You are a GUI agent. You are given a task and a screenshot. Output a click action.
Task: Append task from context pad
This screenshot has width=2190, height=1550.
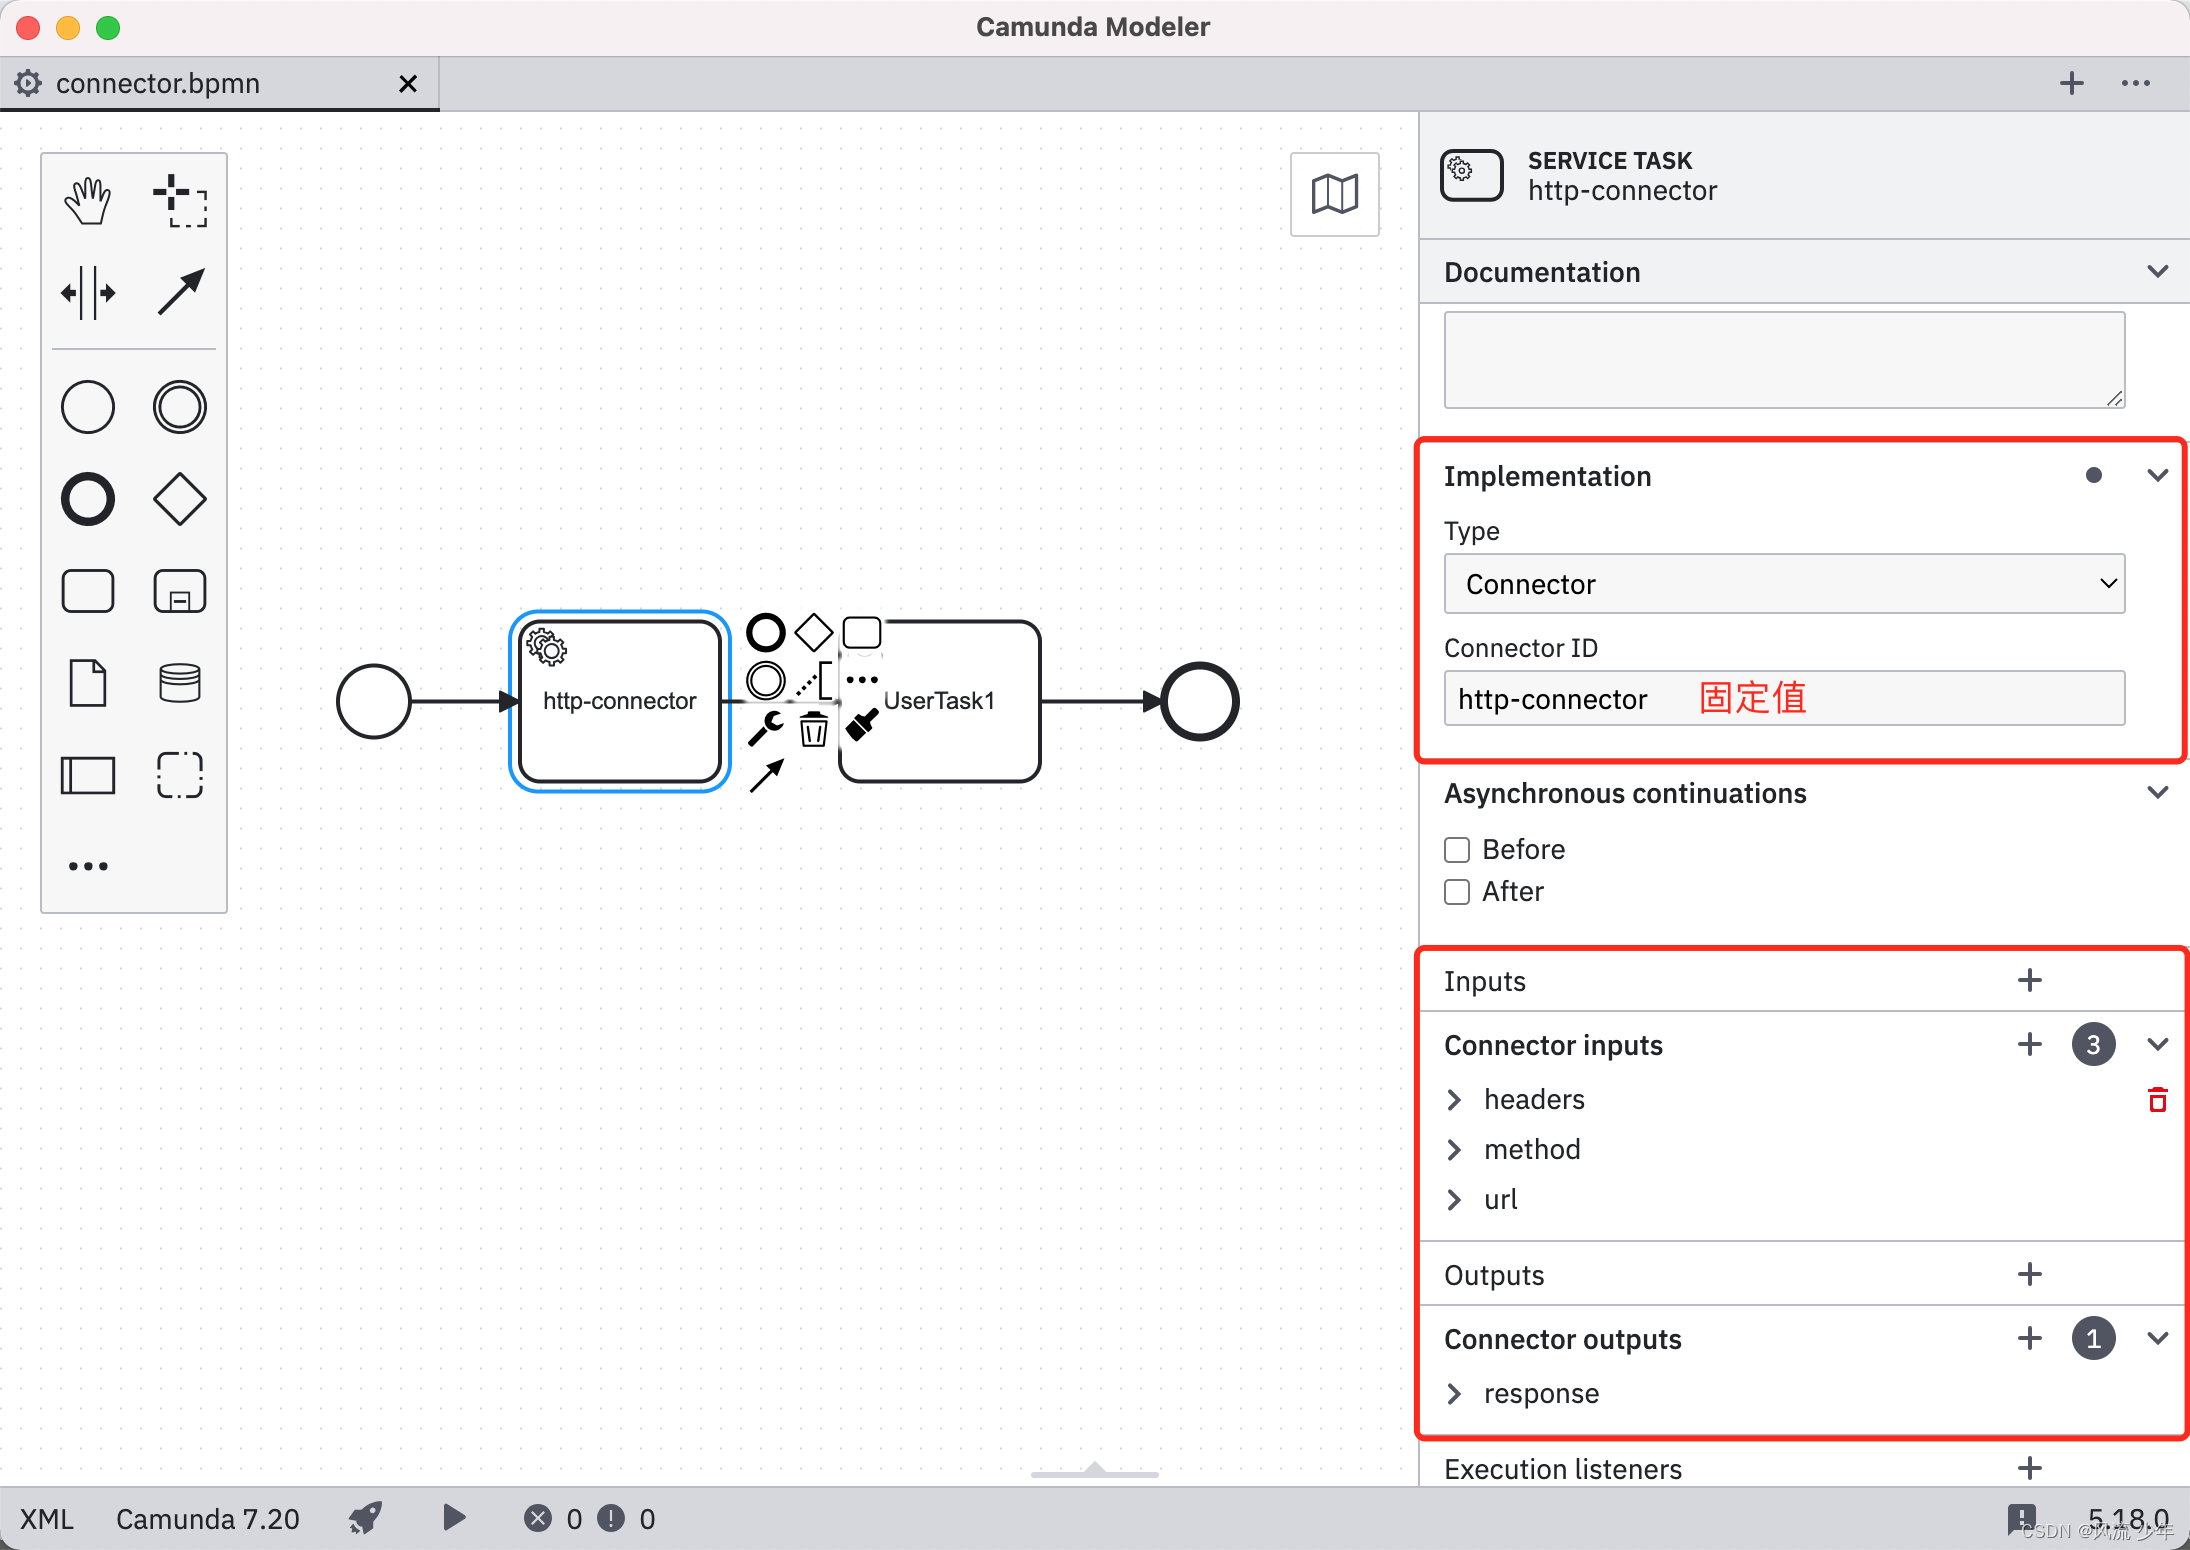[x=862, y=632]
